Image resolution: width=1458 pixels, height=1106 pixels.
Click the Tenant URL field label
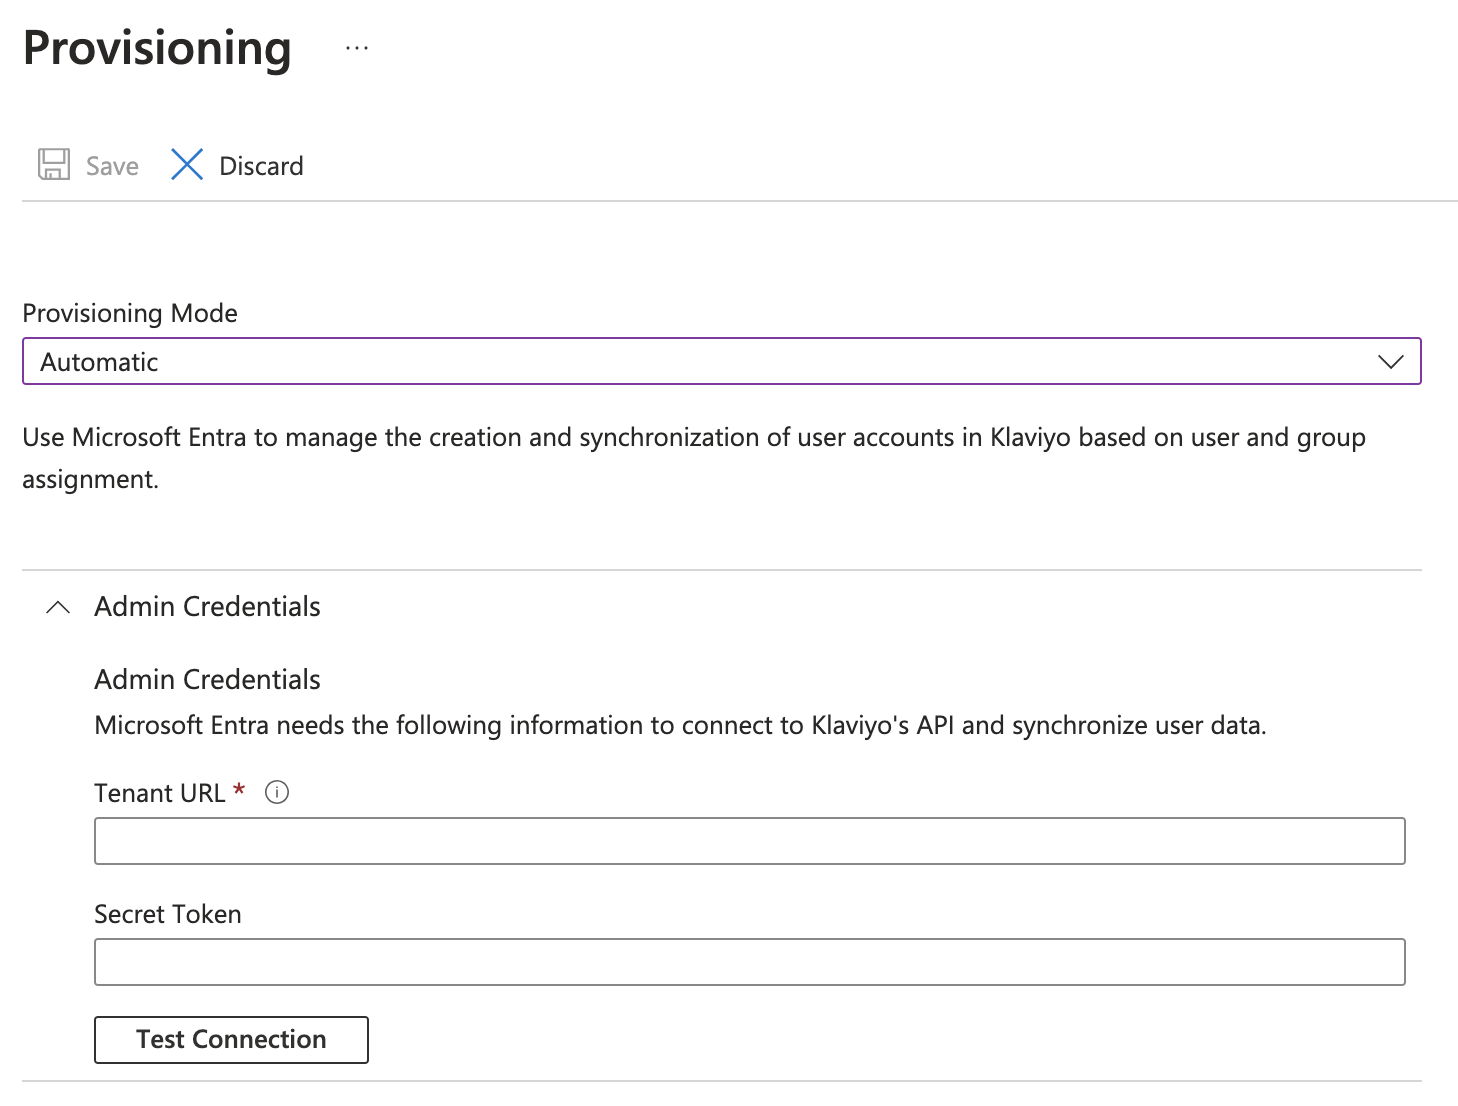[x=159, y=792]
